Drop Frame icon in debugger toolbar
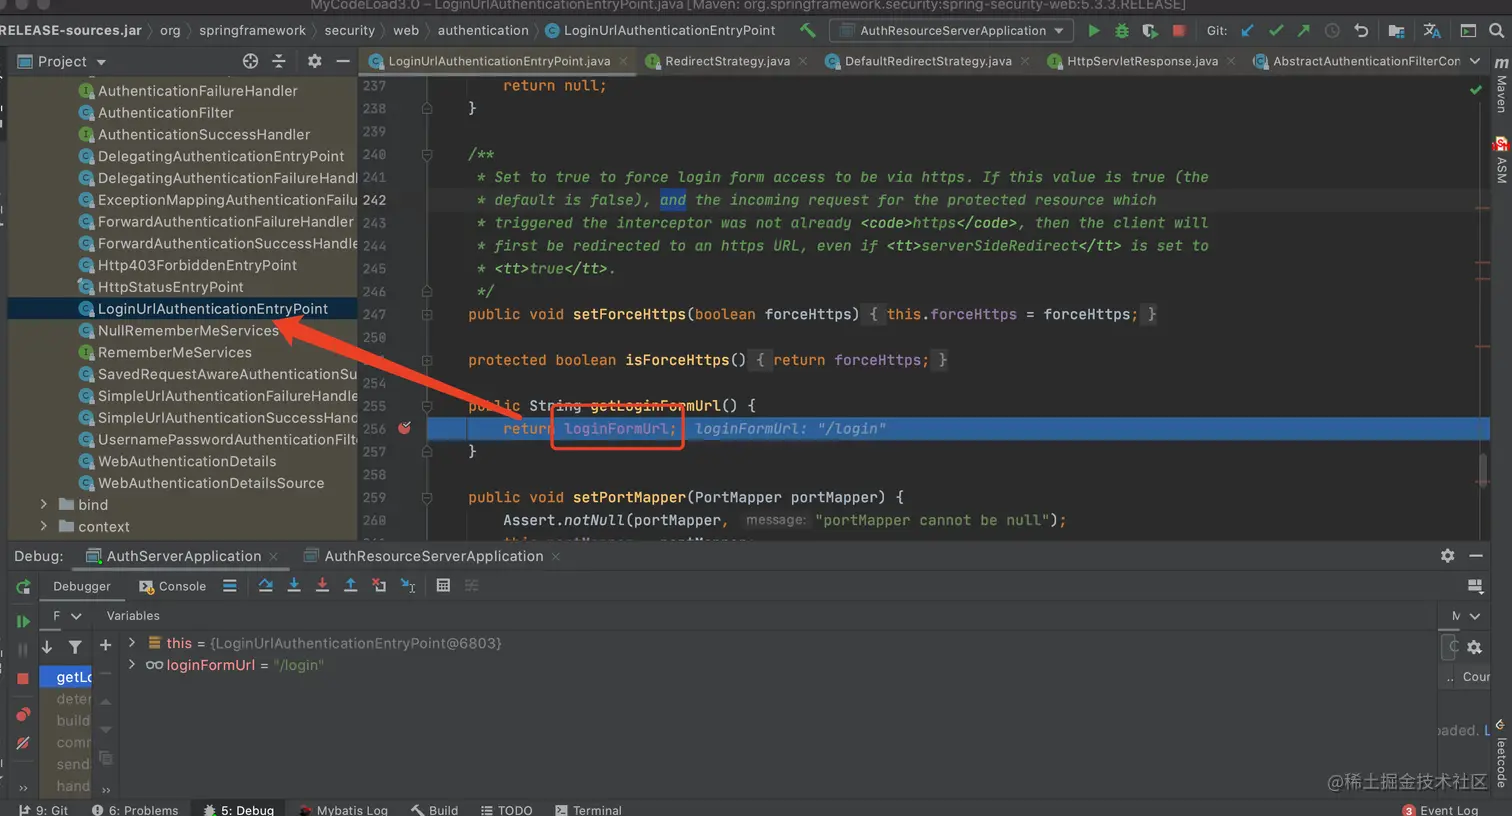 379,586
